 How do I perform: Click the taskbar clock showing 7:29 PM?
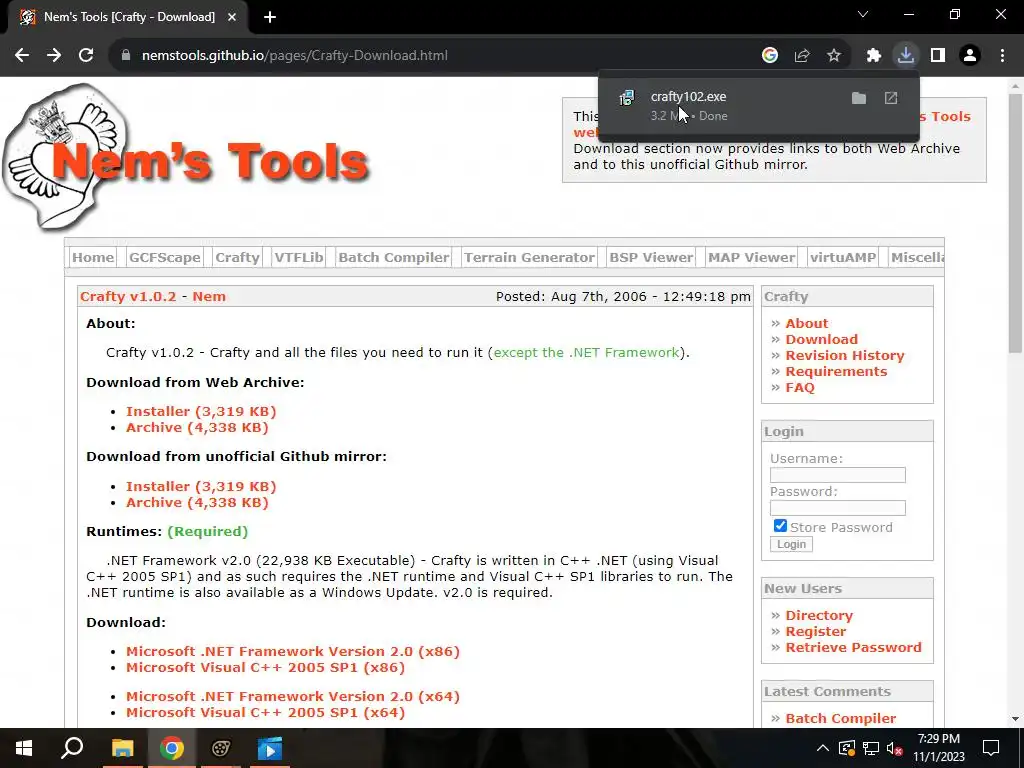pyautogui.click(x=938, y=748)
